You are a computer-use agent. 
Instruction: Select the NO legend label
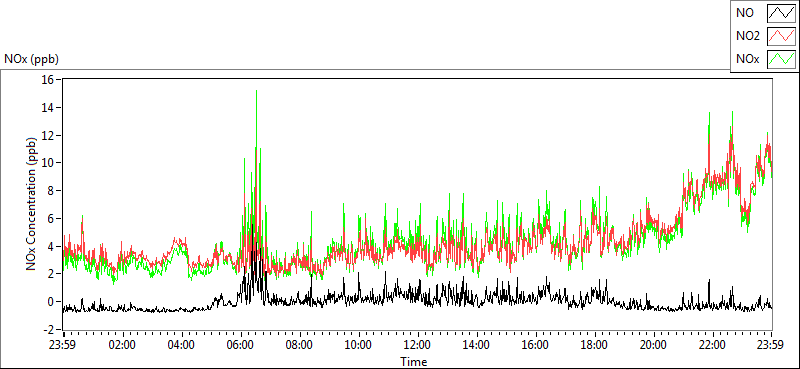(x=745, y=14)
